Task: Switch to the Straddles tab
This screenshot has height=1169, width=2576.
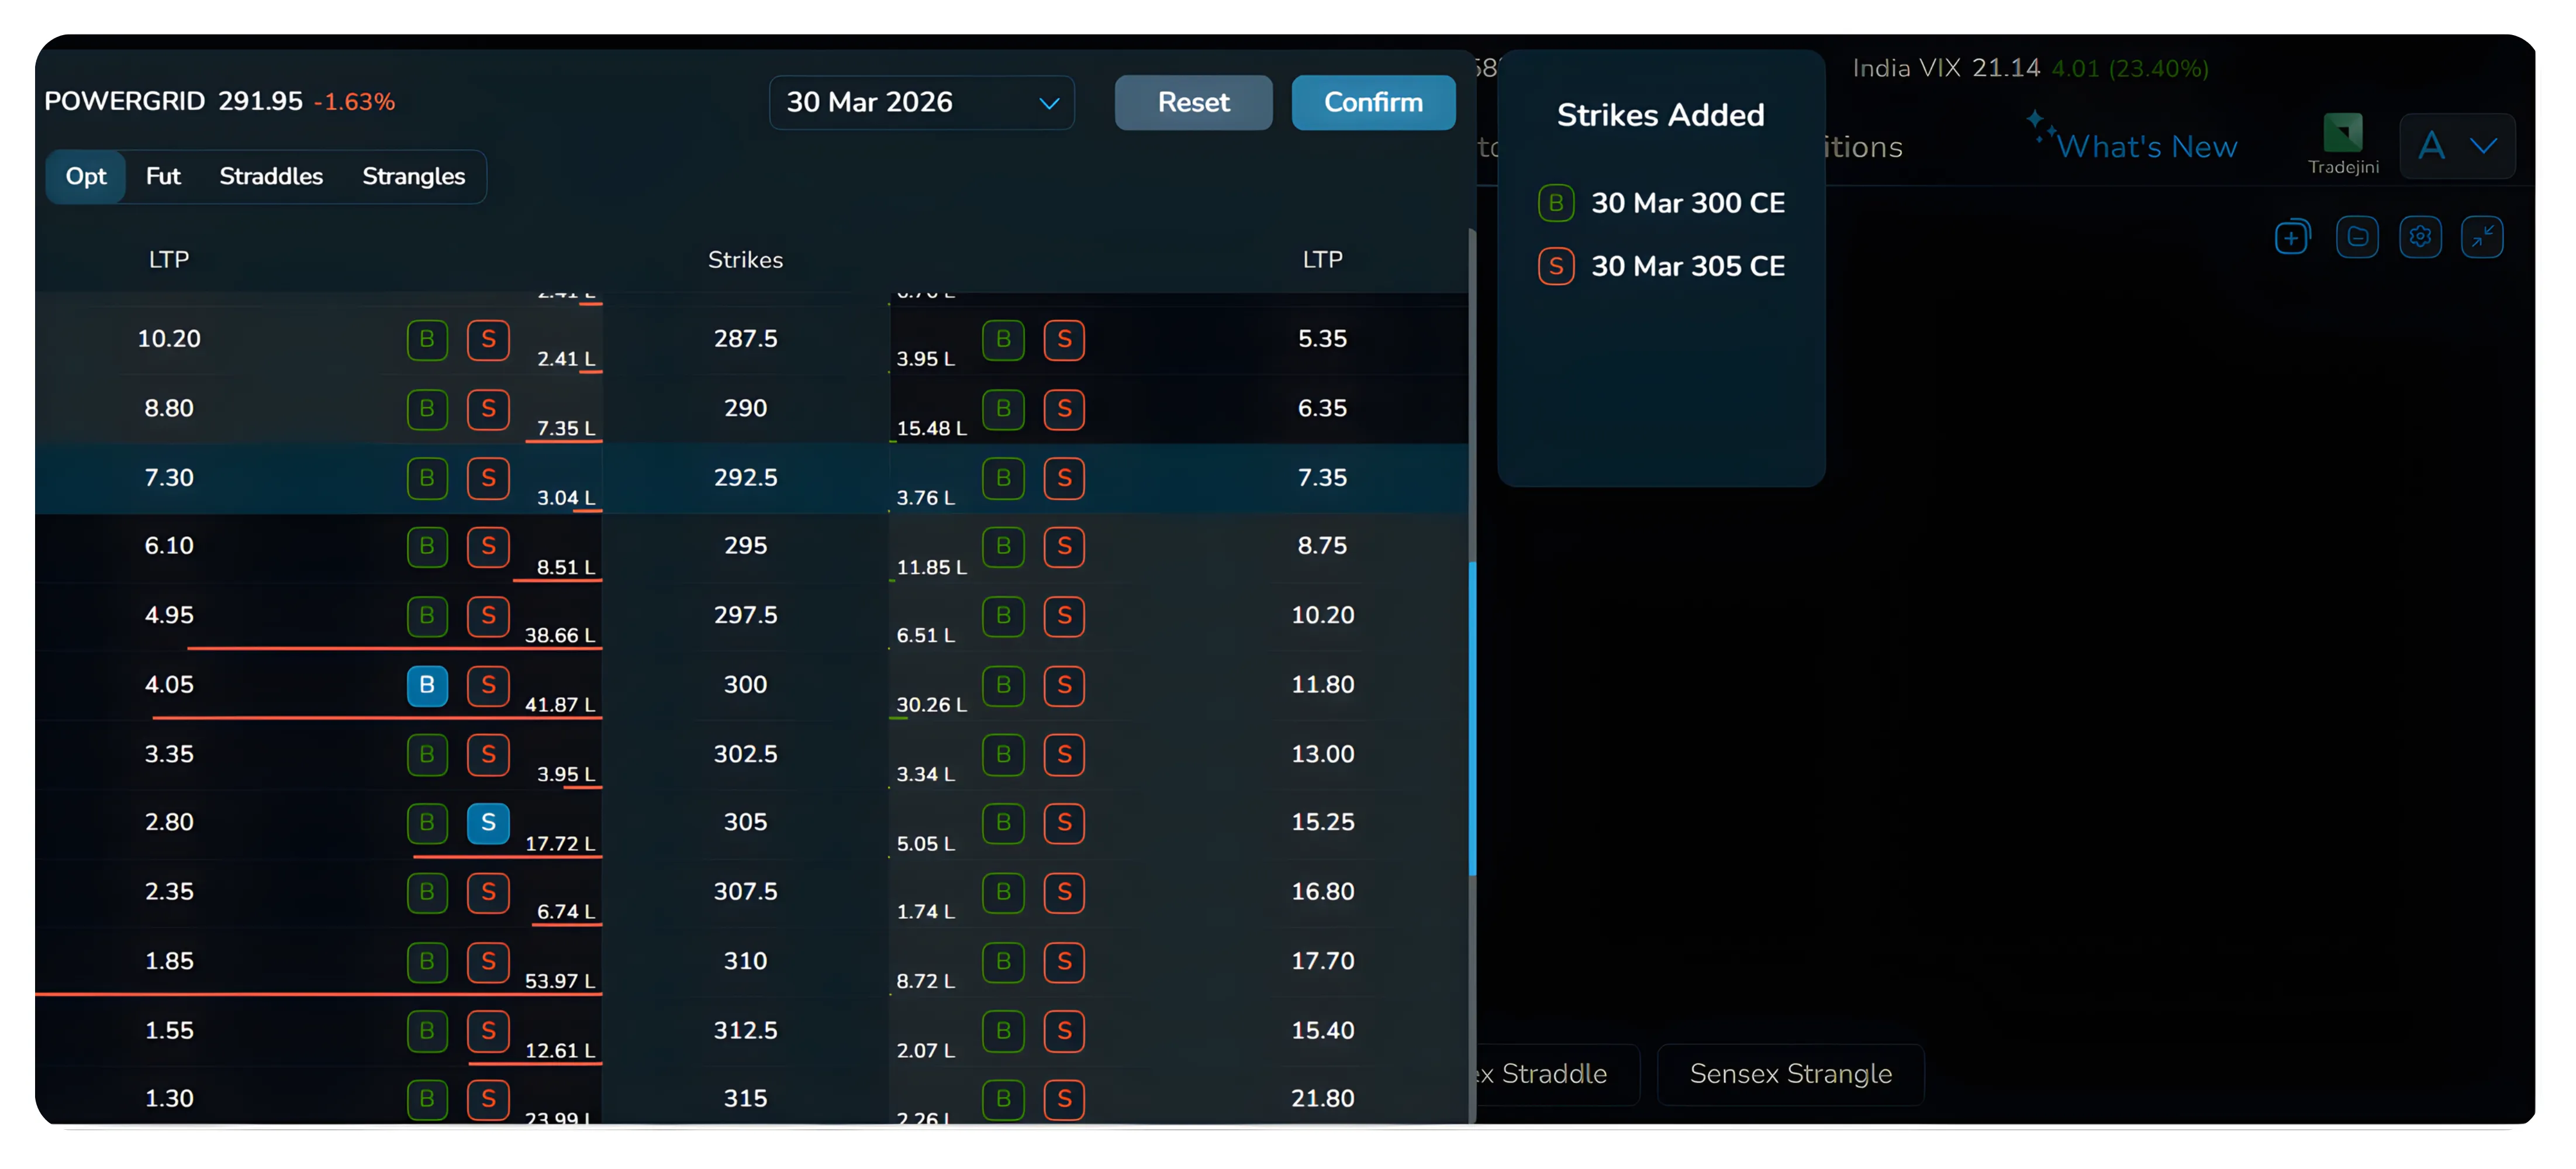Action: click(270, 176)
